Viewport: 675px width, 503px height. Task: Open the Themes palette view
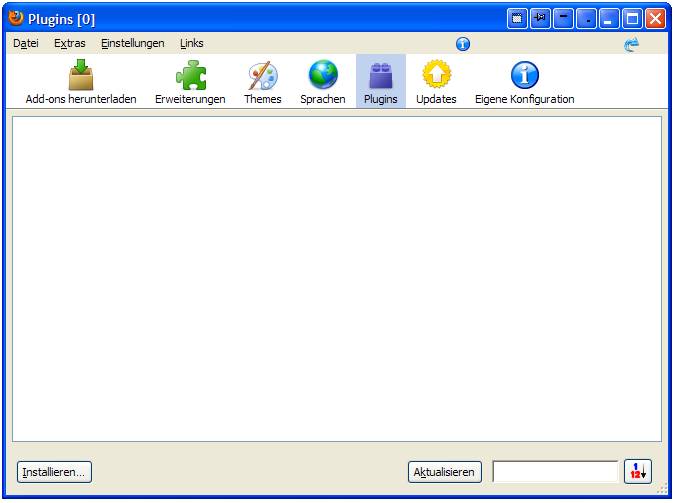pyautogui.click(x=263, y=82)
